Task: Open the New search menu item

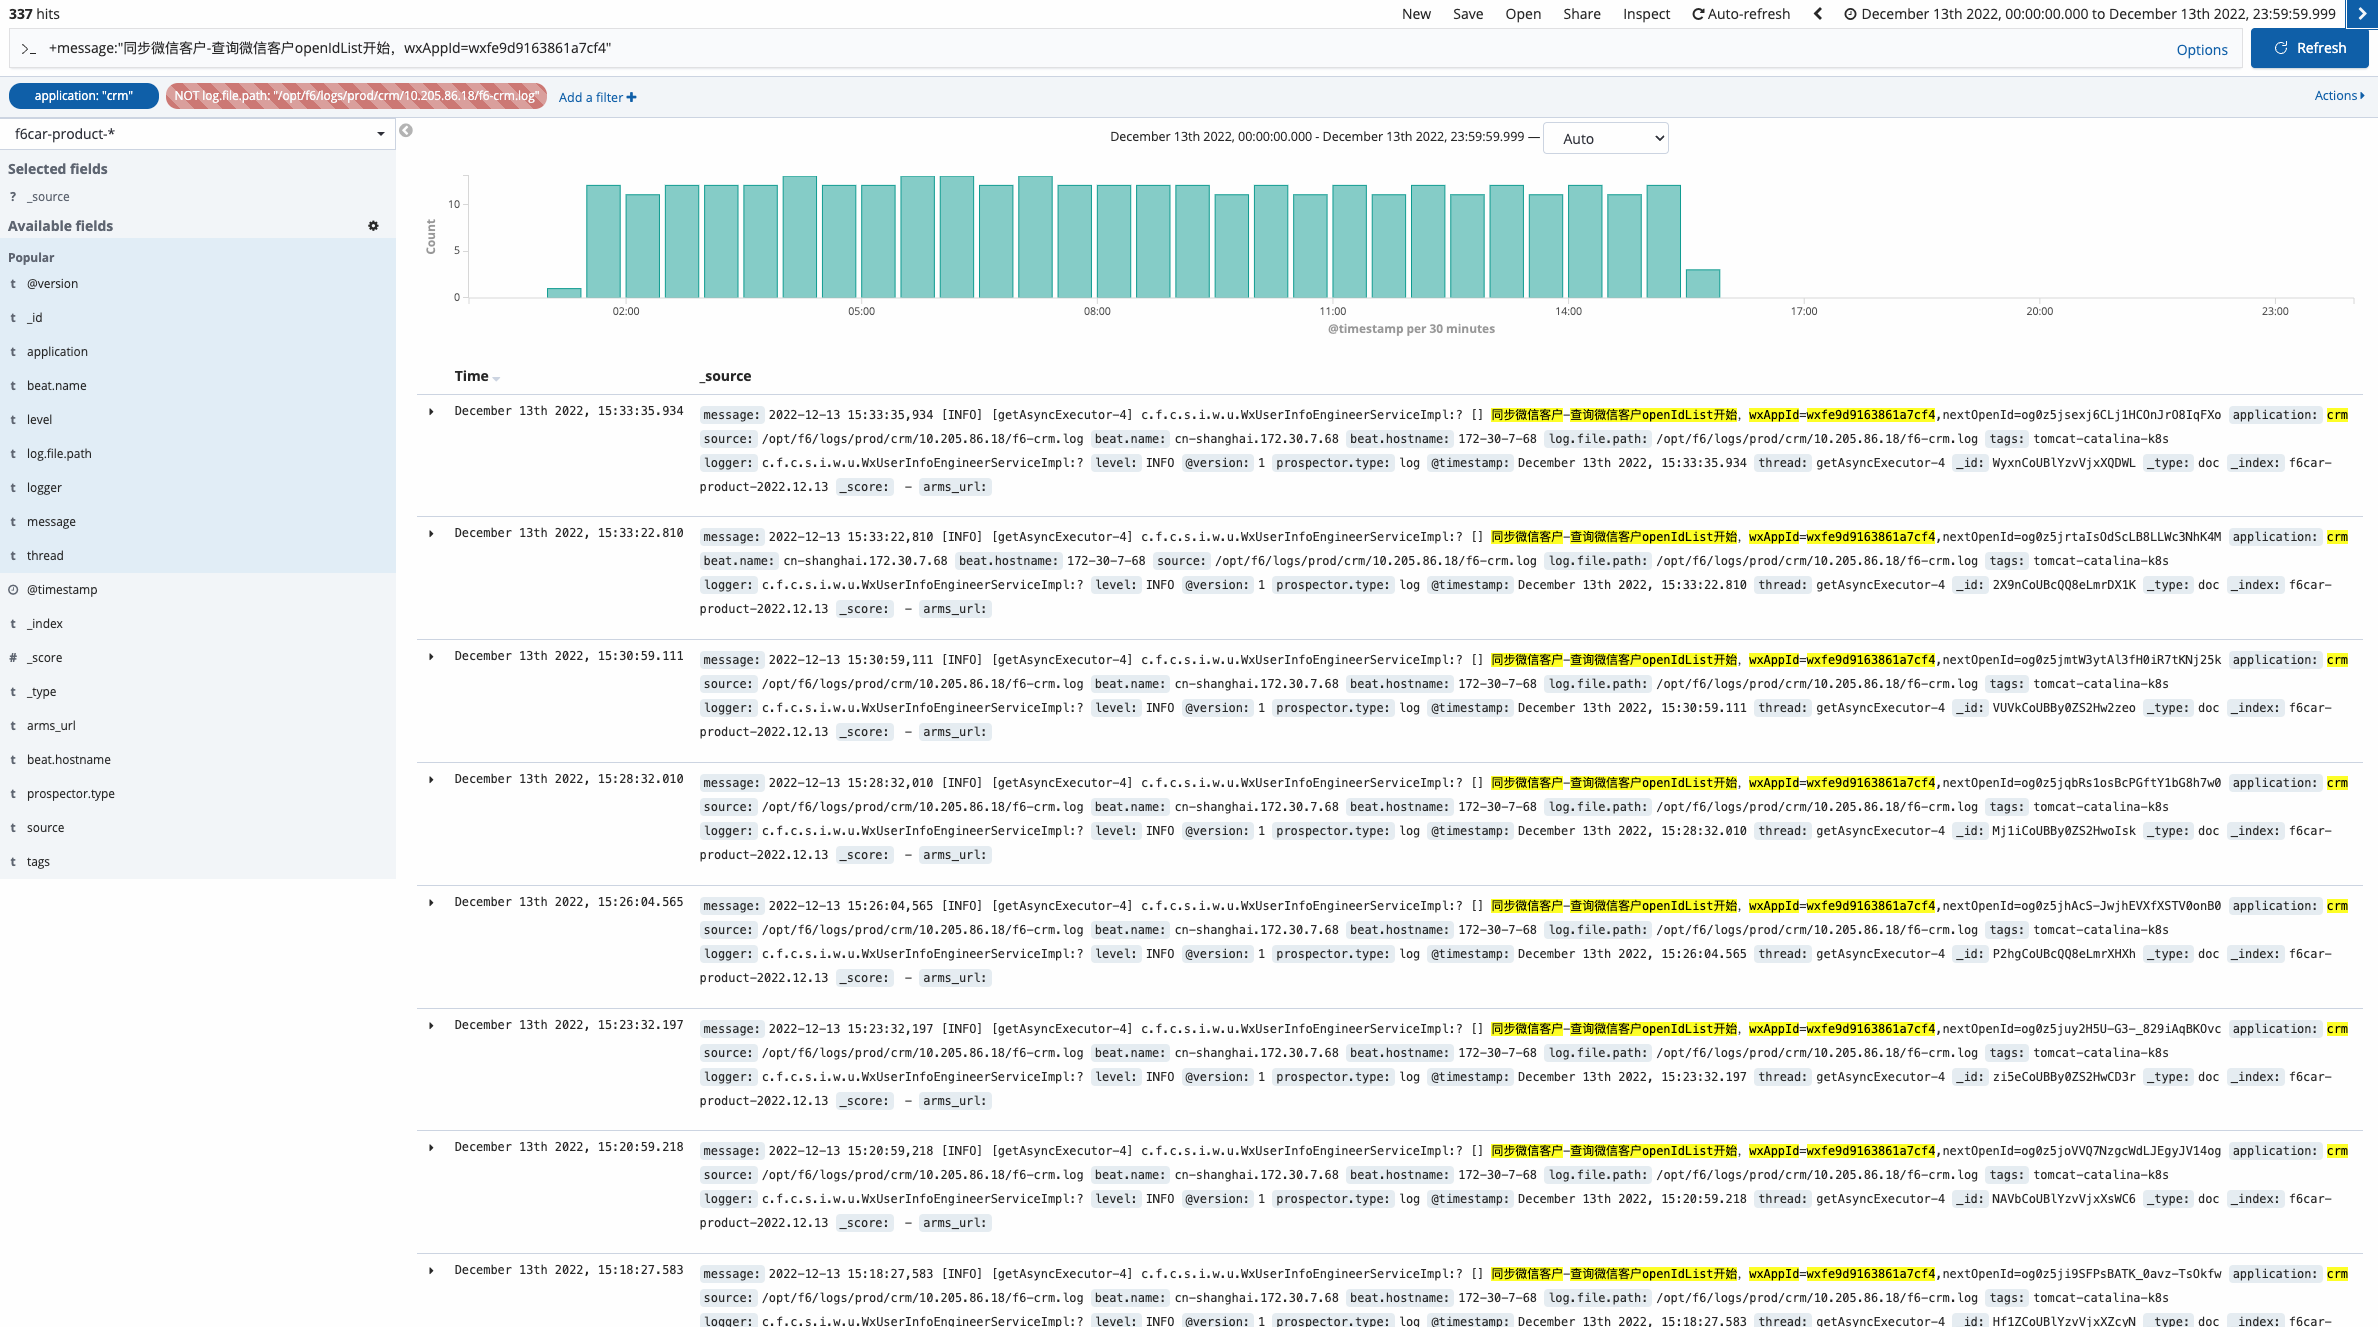Action: [x=1416, y=14]
